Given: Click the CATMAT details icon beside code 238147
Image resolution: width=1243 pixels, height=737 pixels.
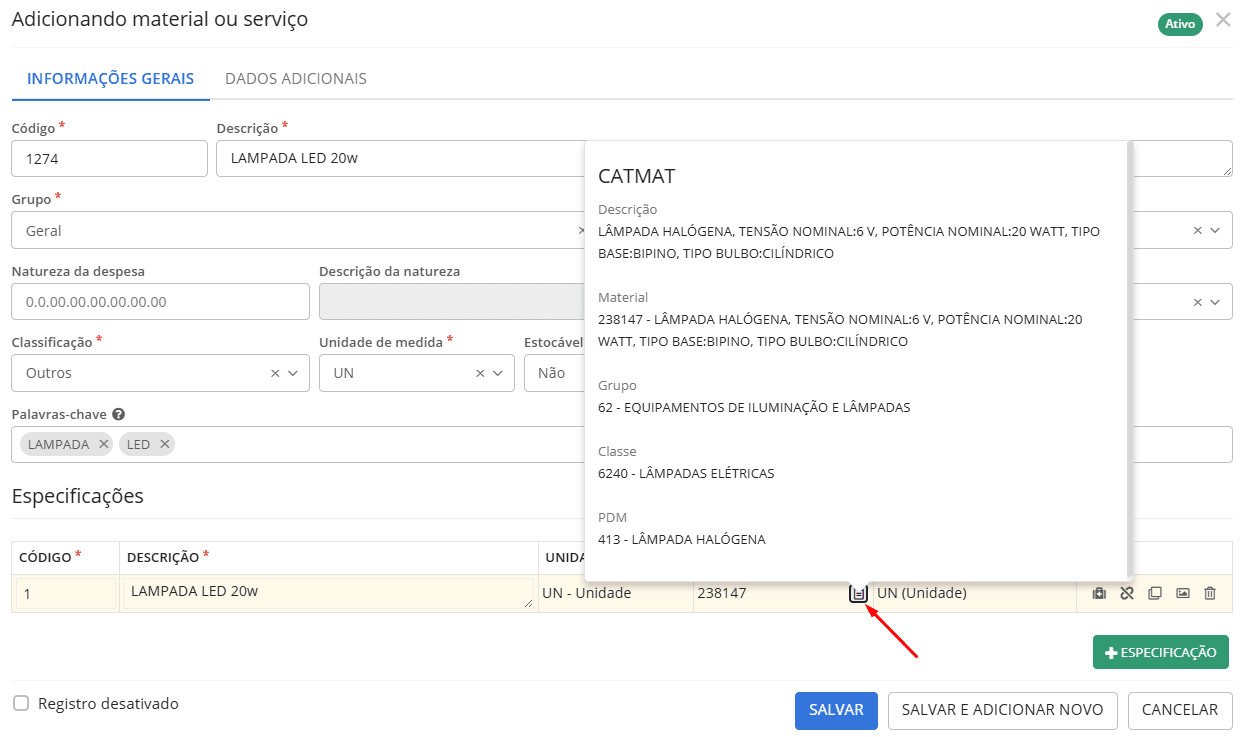Looking at the screenshot, I should (858, 593).
